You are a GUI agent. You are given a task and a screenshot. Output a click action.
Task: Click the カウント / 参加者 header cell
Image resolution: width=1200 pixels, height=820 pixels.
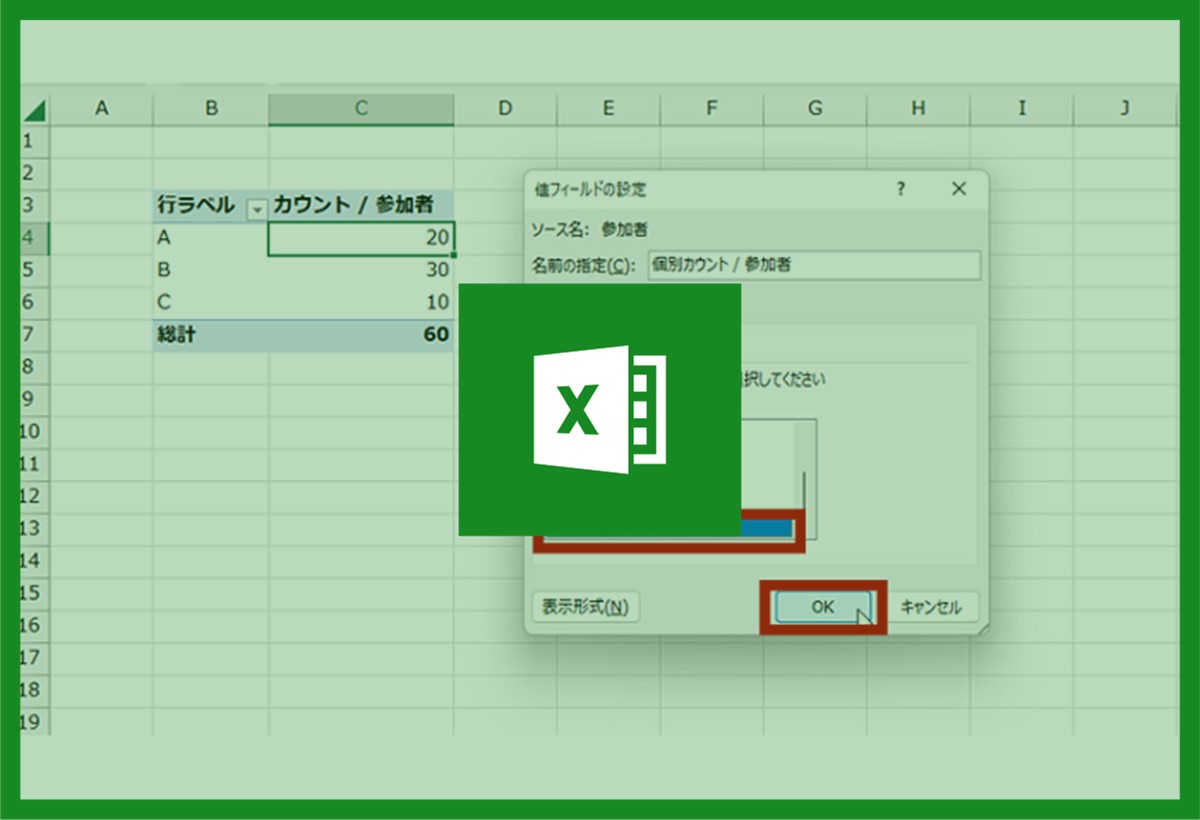point(361,205)
